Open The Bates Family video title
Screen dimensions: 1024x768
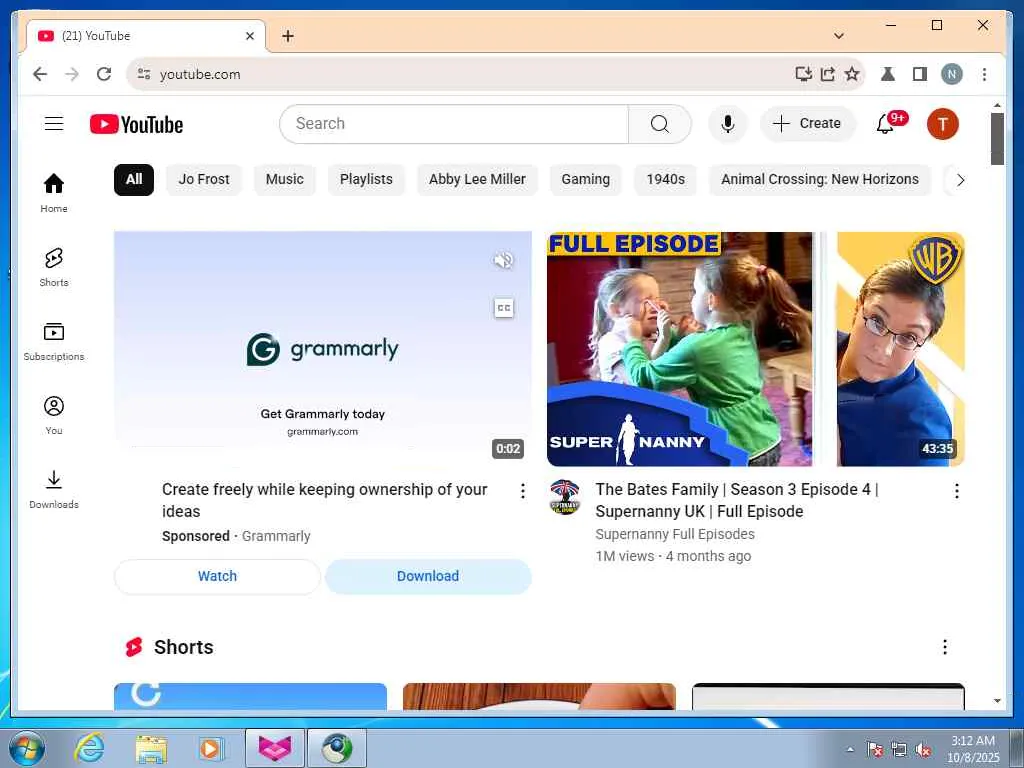[x=737, y=500]
